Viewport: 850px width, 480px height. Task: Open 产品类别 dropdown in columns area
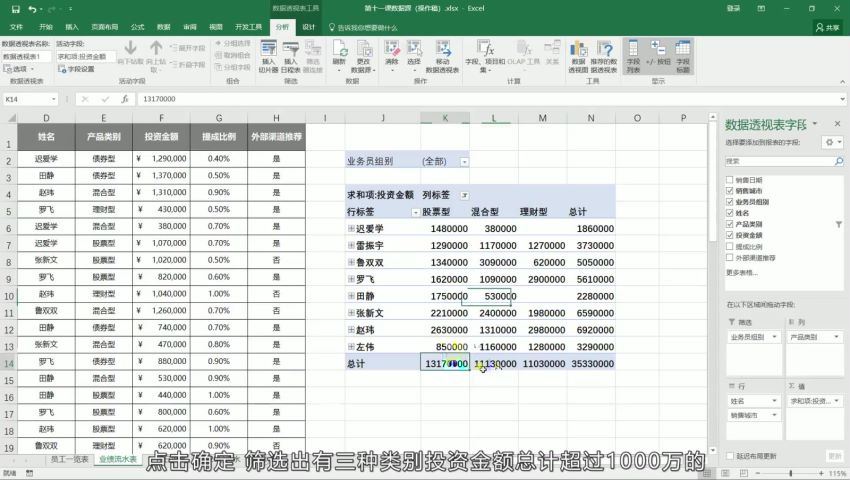tap(836, 337)
